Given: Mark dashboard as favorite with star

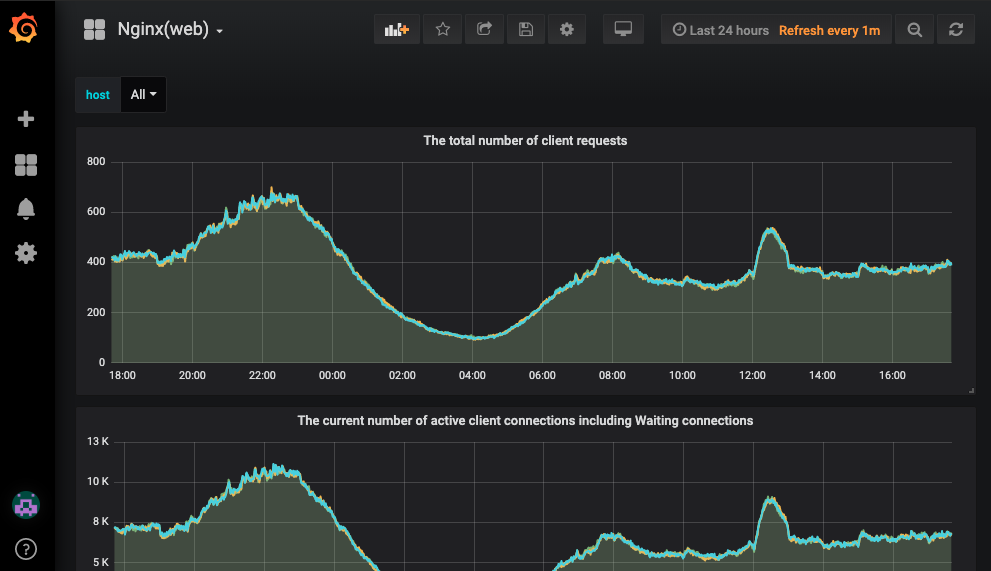Looking at the screenshot, I should pyautogui.click(x=442, y=30).
